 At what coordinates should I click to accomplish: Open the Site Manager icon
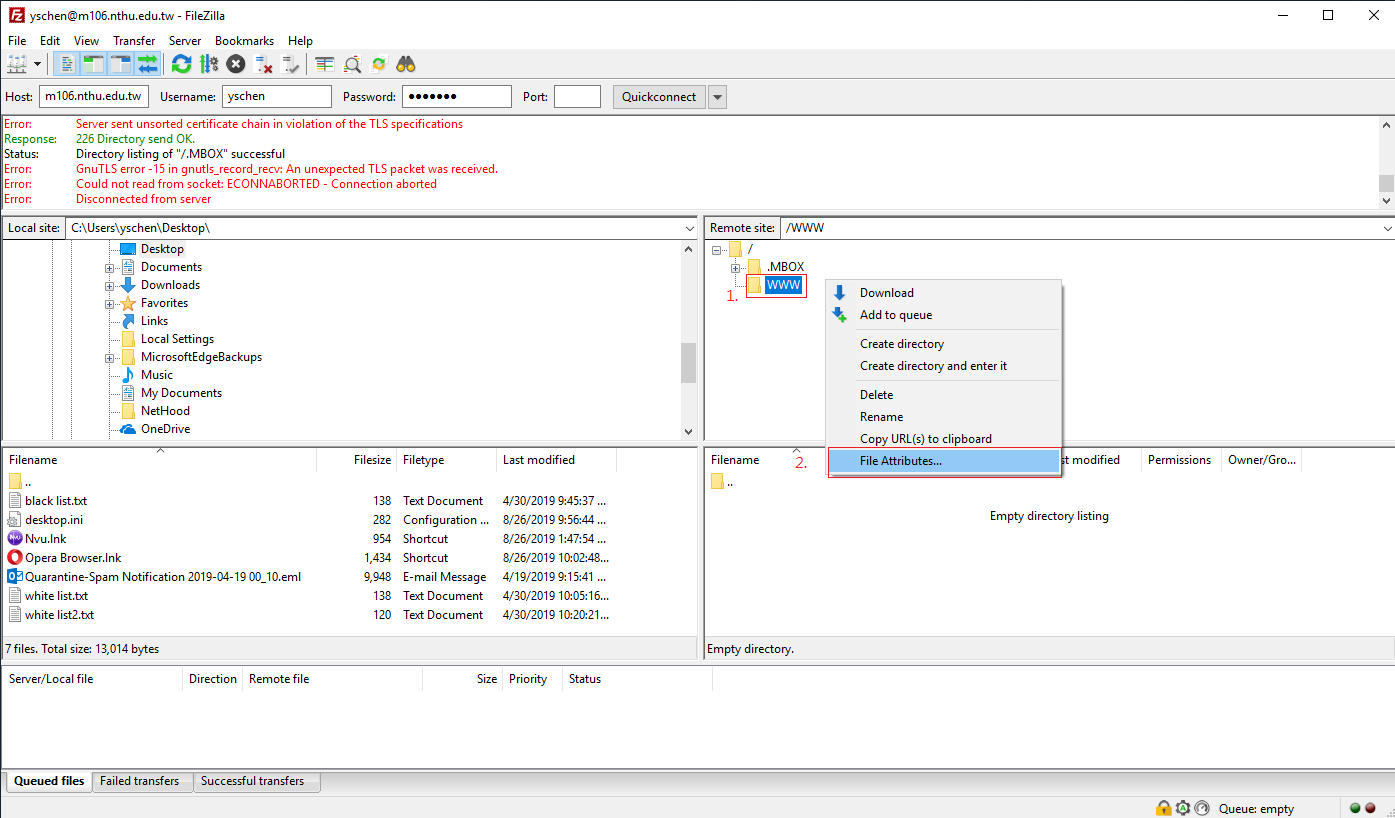17,64
